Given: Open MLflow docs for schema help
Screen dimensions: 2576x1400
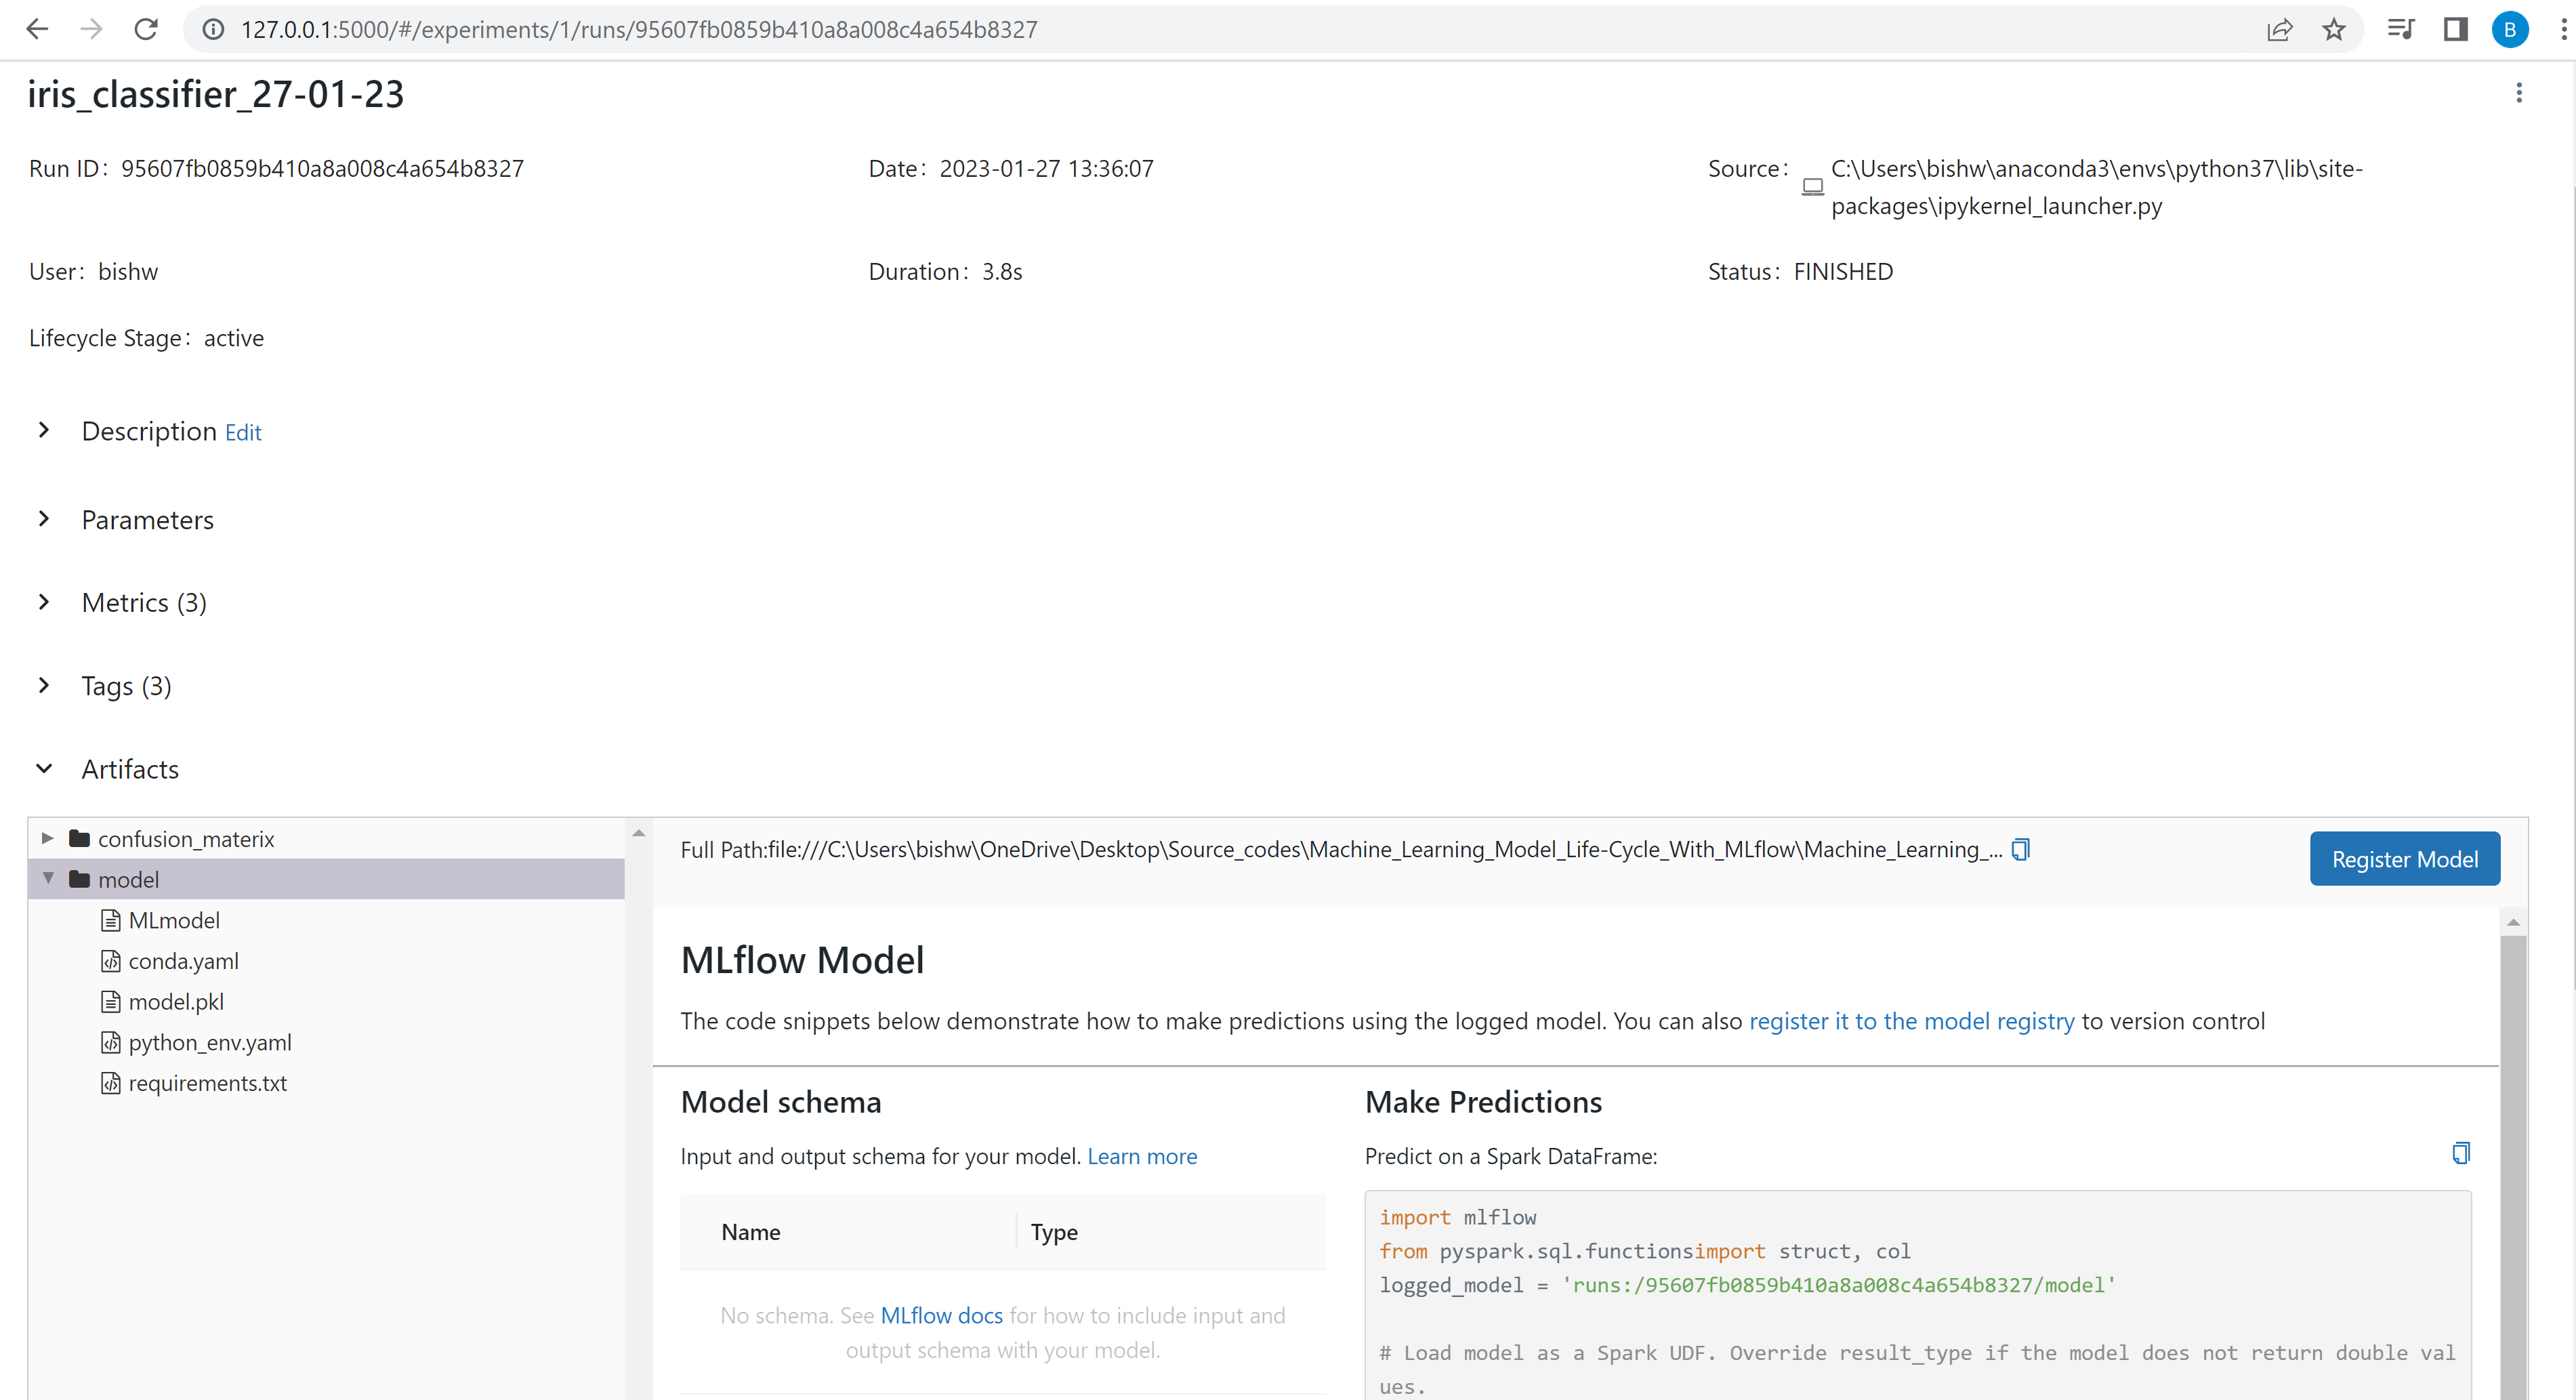Looking at the screenshot, I should 941,1315.
